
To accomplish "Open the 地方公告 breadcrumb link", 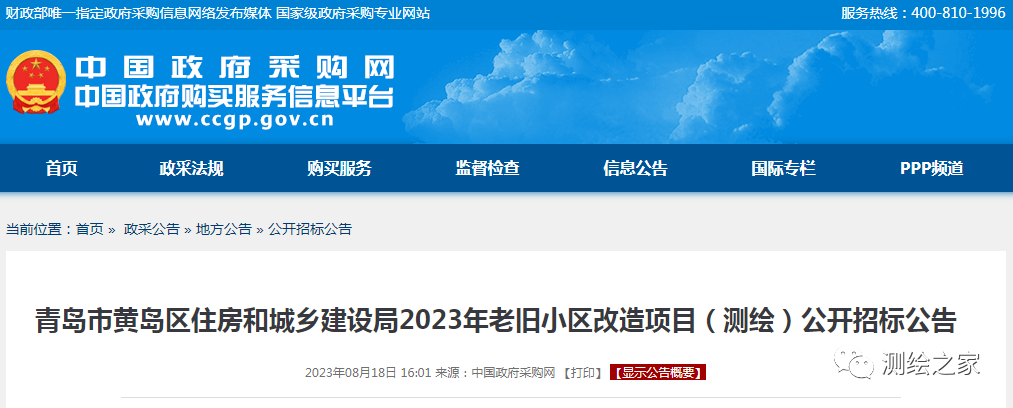I will (224, 229).
